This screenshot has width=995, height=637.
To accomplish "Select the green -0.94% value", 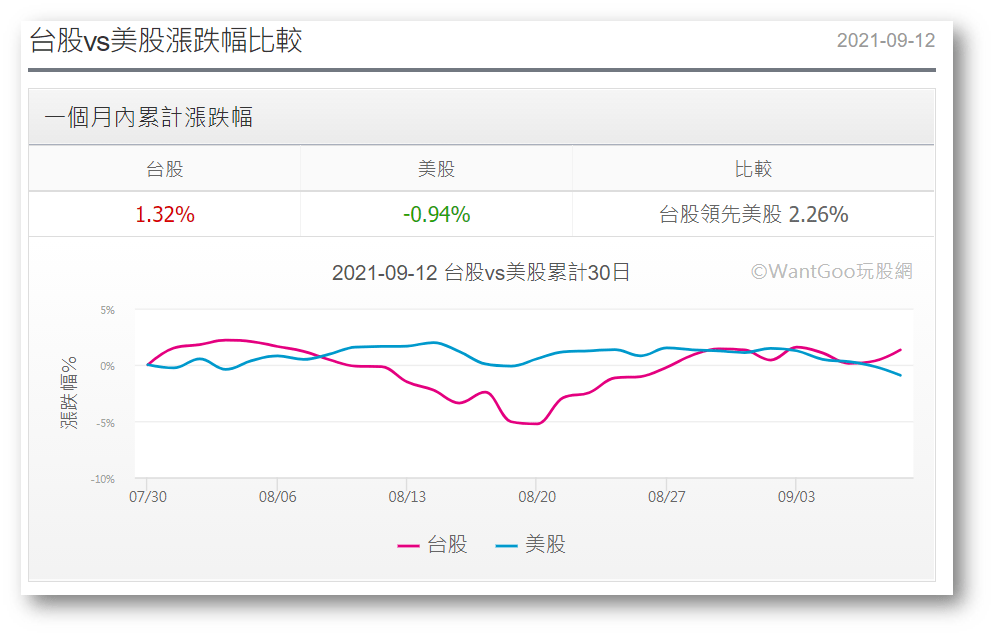I will tap(436, 214).
